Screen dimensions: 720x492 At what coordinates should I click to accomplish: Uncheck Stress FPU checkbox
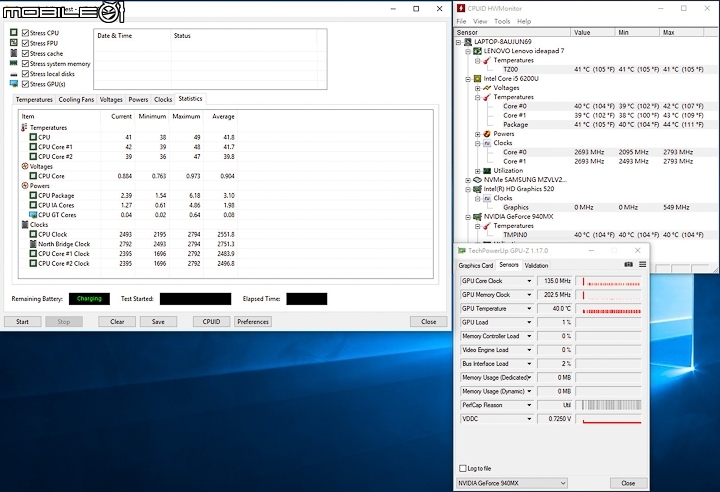click(x=25, y=43)
